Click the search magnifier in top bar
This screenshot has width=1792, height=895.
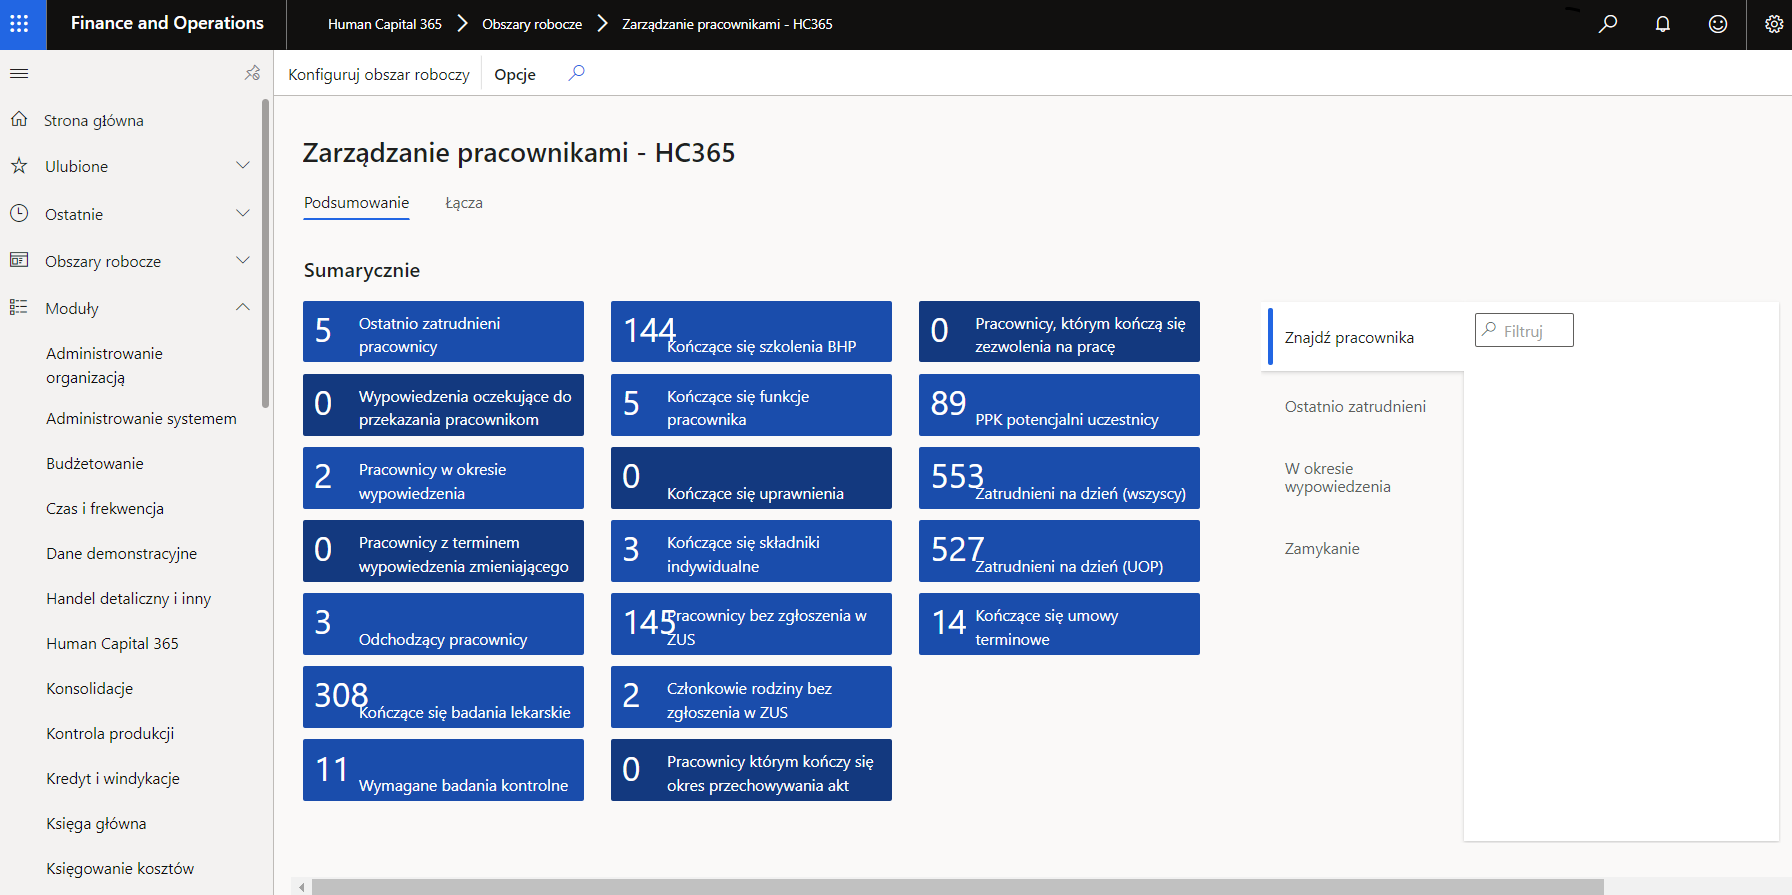[1608, 24]
